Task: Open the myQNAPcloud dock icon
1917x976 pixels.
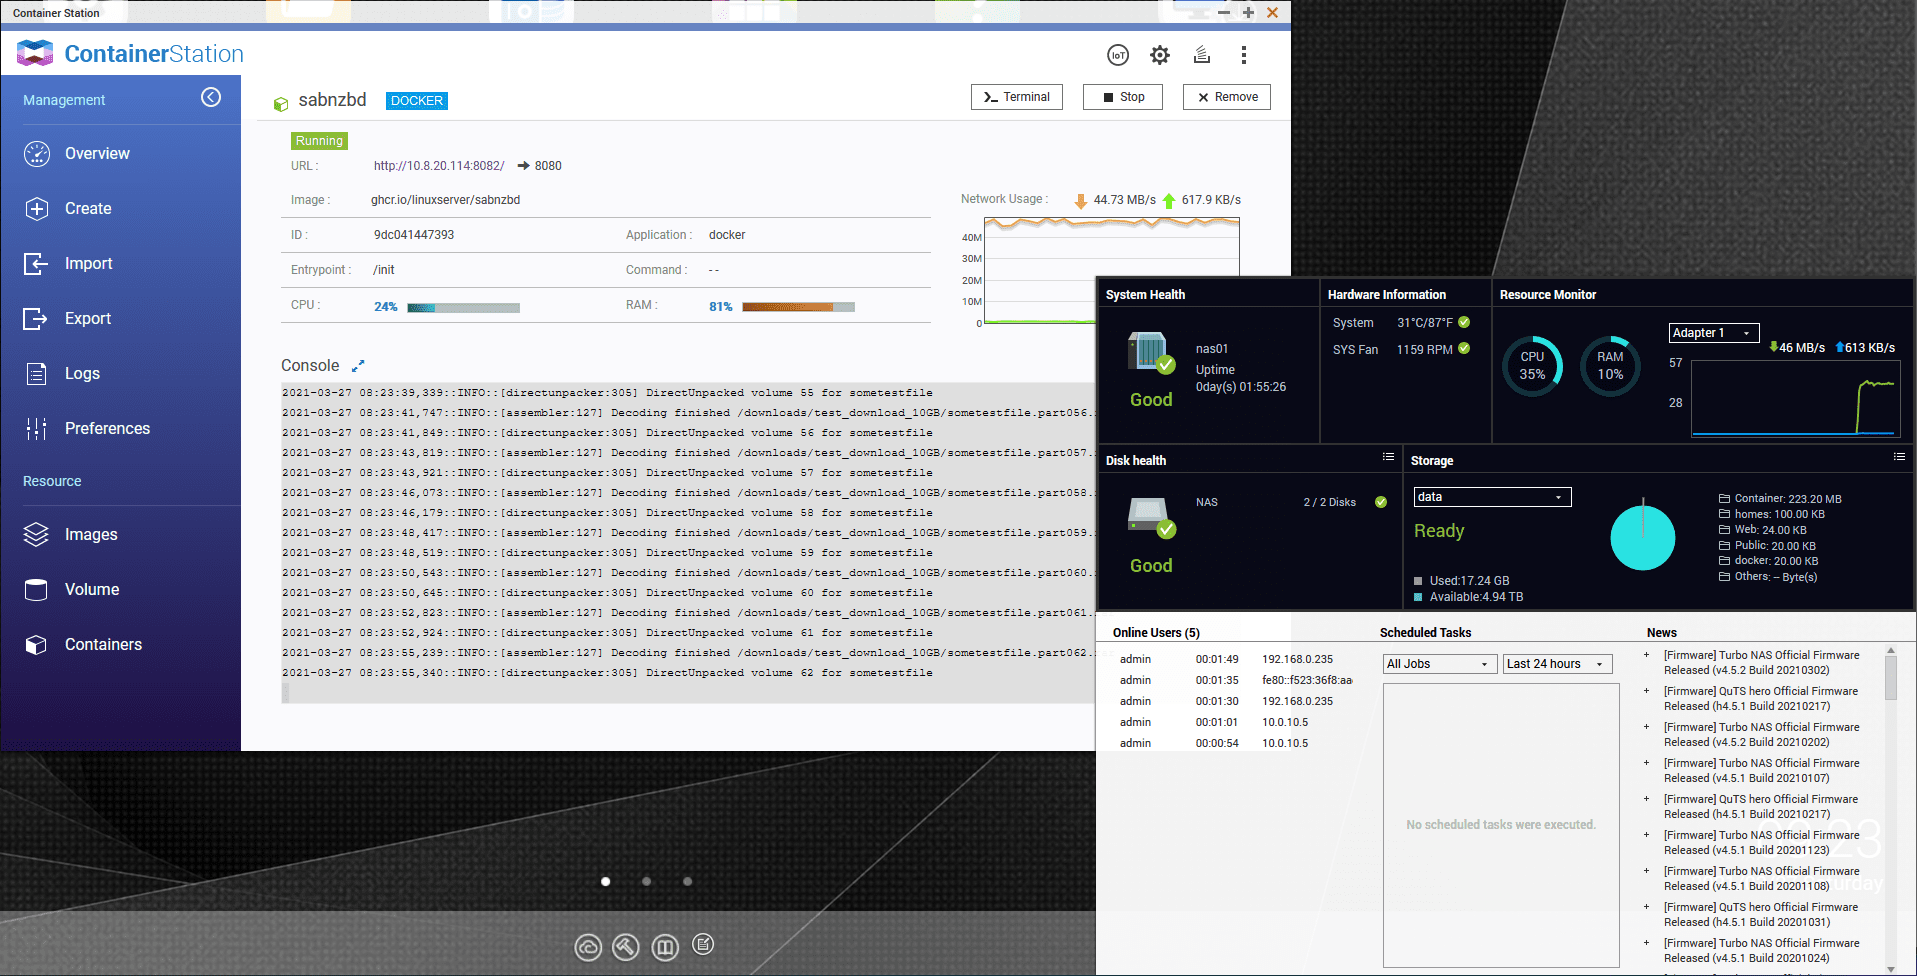Action: pyautogui.click(x=588, y=946)
